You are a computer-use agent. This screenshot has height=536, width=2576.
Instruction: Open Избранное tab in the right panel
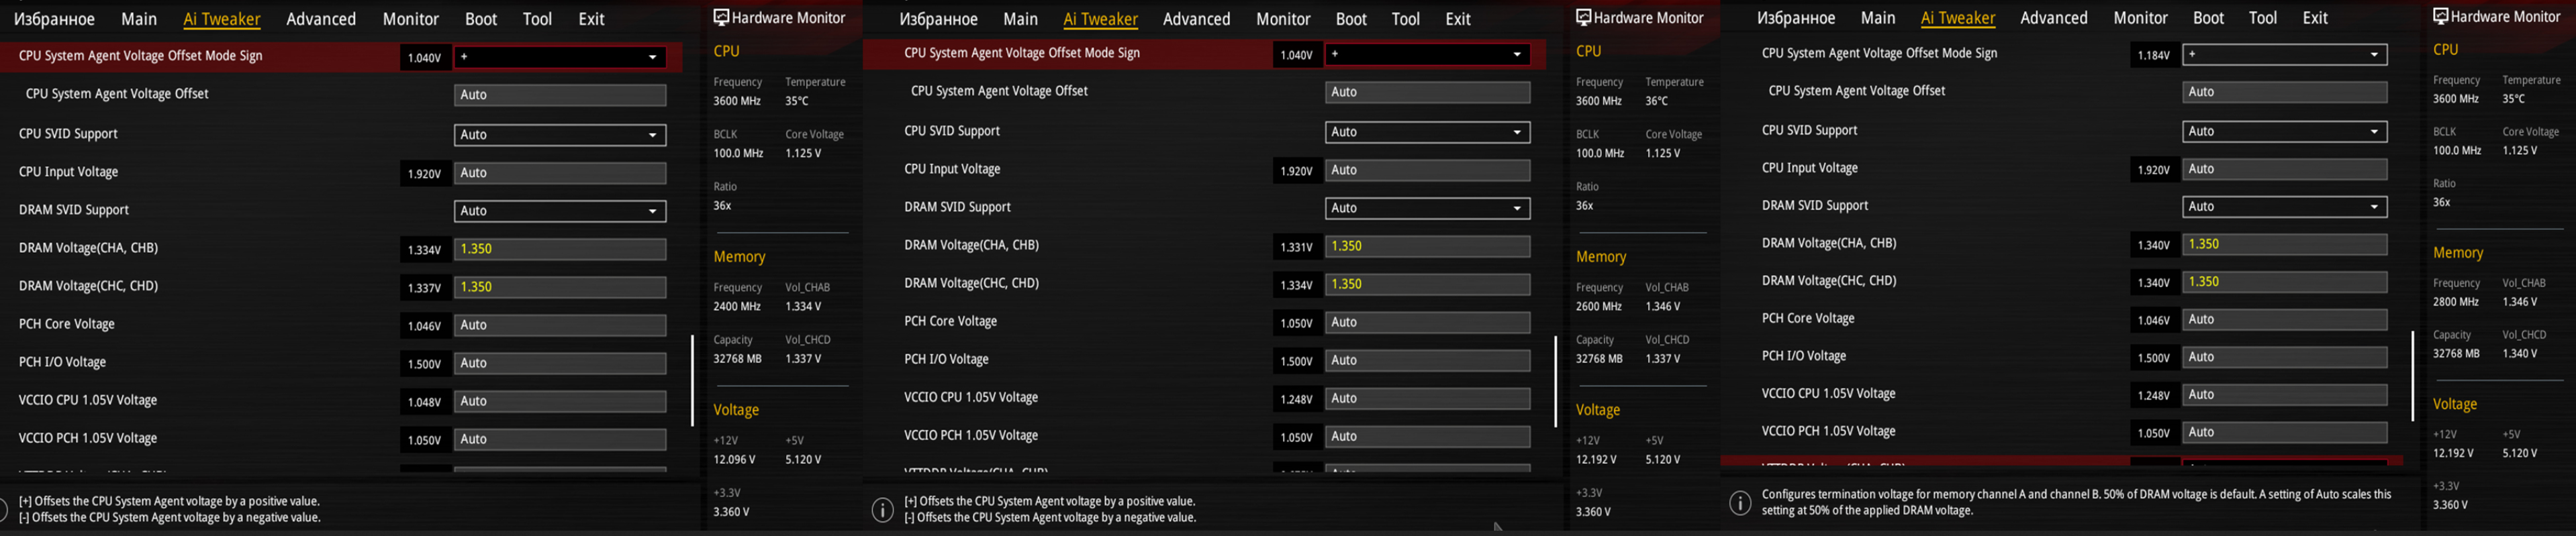pos(1796,18)
